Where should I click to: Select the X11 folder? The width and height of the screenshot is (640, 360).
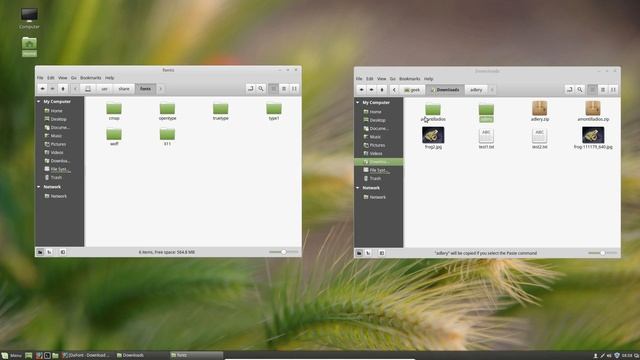pos(167,137)
